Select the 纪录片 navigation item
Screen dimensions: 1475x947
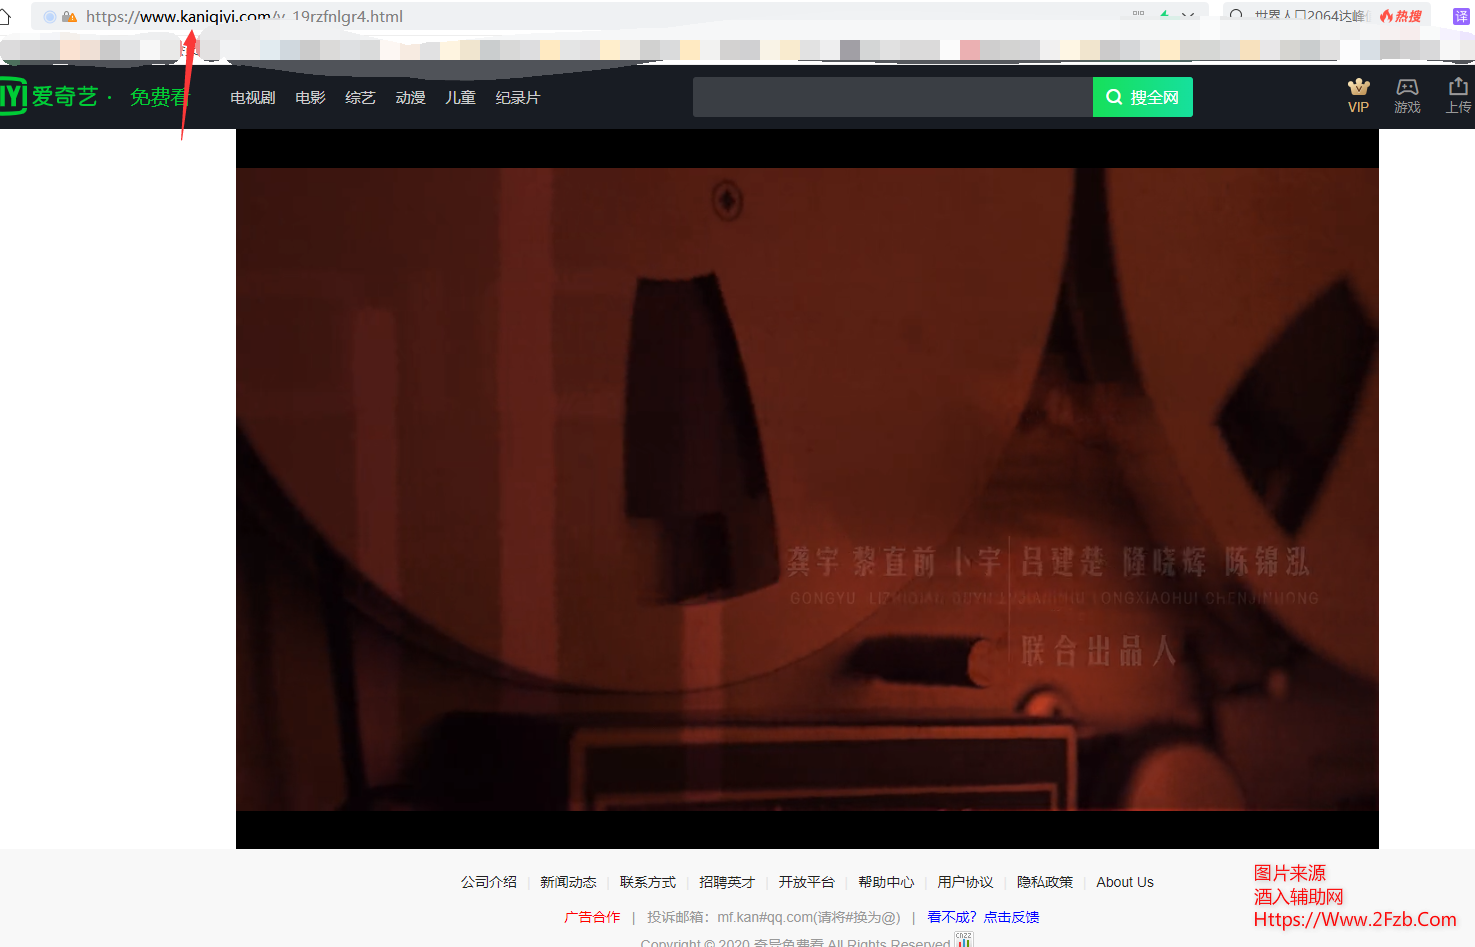[517, 97]
